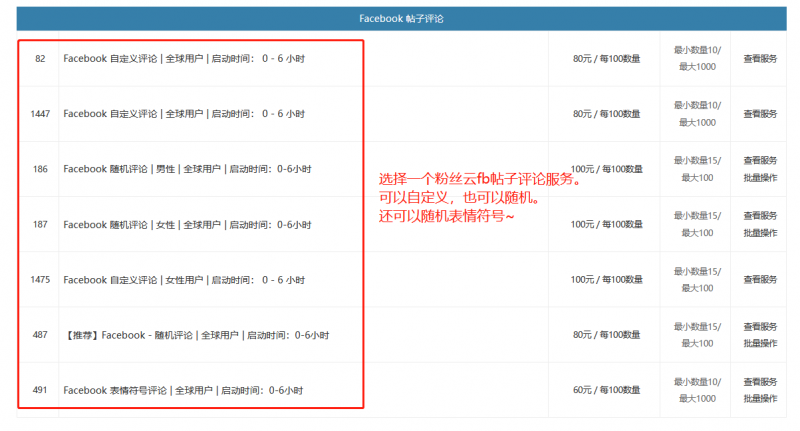Click 最小数量15/最大100 in row 1475
800x431 pixels.
[x=697, y=280]
